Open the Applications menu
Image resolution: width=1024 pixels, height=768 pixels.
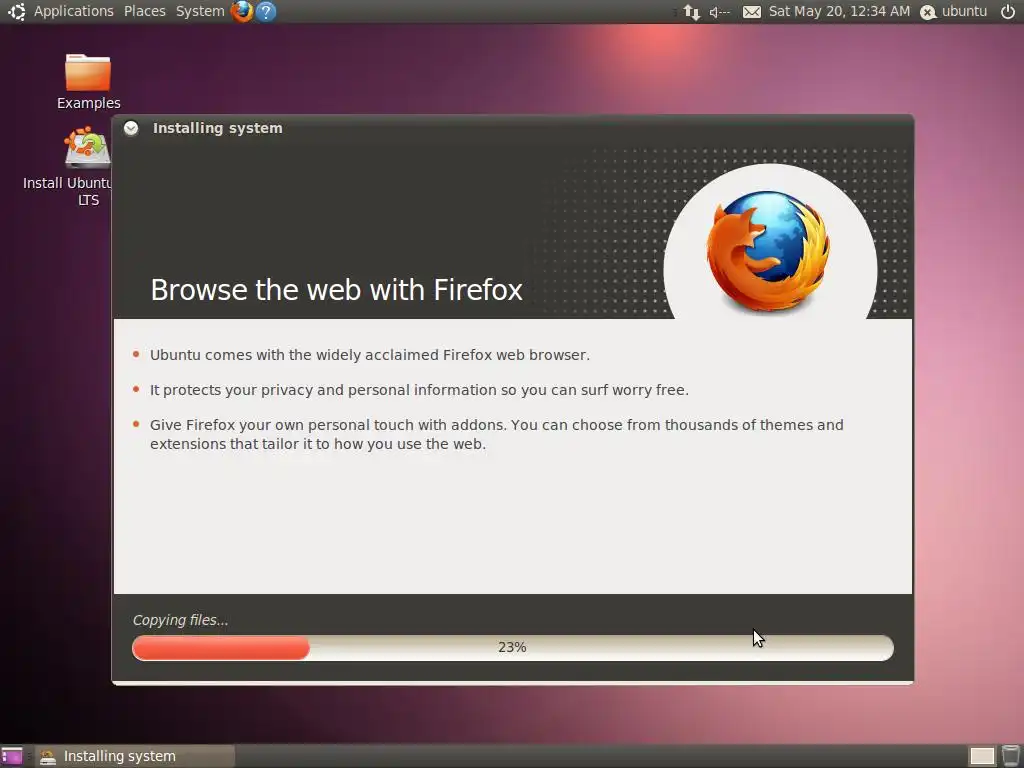pos(73,11)
